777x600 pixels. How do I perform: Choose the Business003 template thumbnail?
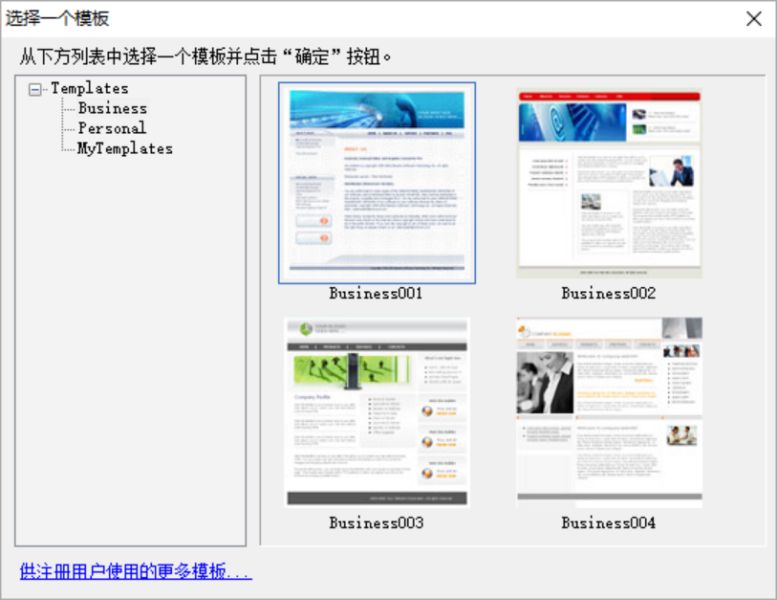pos(376,412)
